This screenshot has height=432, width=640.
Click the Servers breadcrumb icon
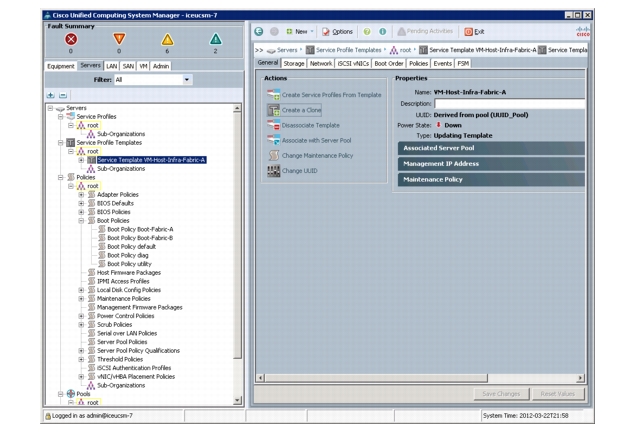coord(271,50)
